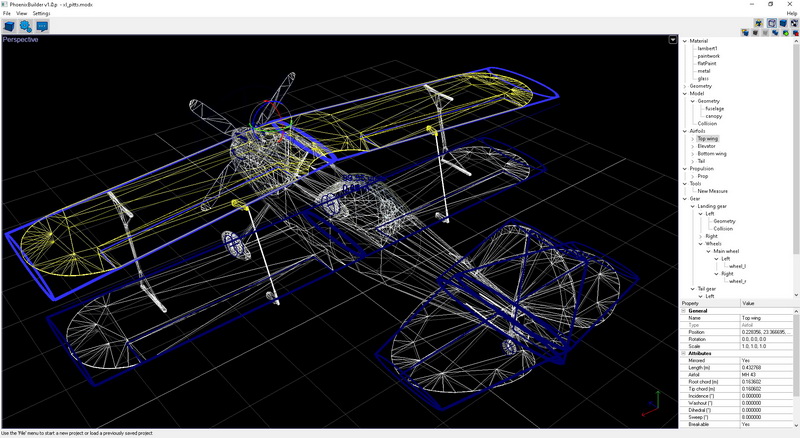The height and width of the screenshot is (438, 800).
Task: Select the solid blue cube view mode icon
Action: (x=783, y=23)
